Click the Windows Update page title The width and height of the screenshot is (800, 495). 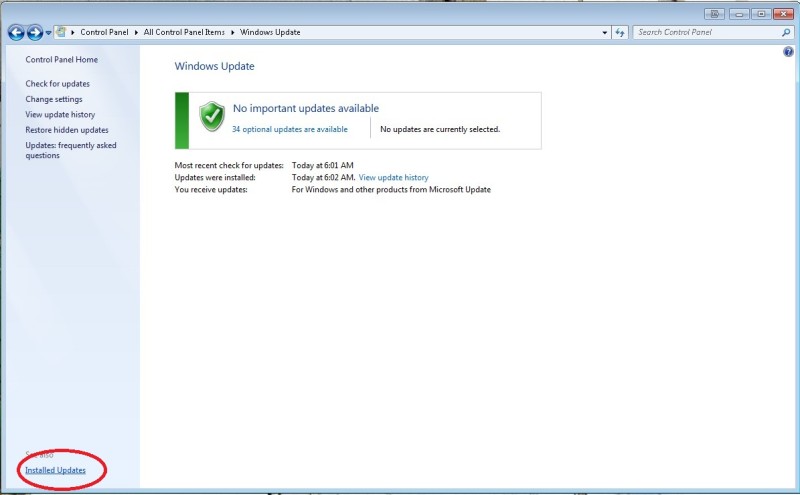[214, 66]
